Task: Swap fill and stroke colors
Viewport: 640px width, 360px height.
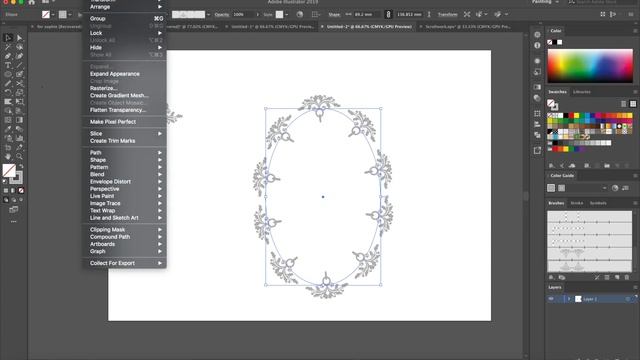Action: pos(21,166)
